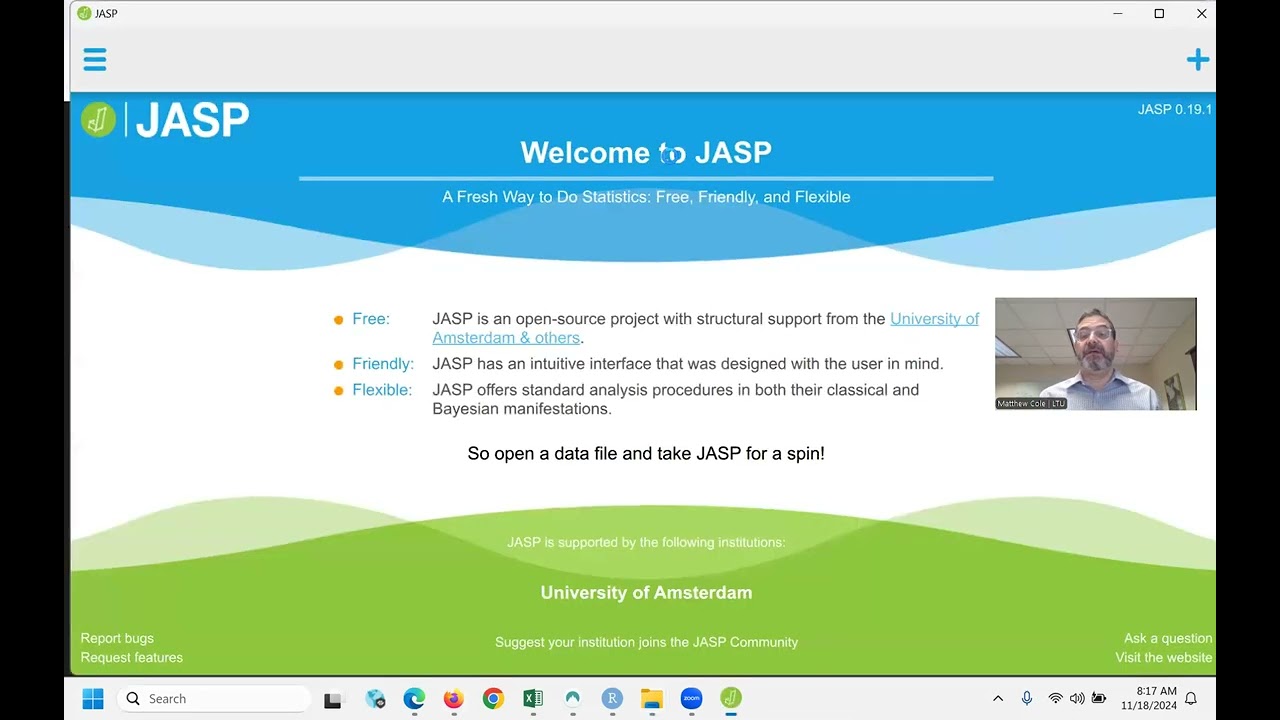Click the Ask a question link
Viewport: 1280px width, 720px height.
tap(1167, 638)
